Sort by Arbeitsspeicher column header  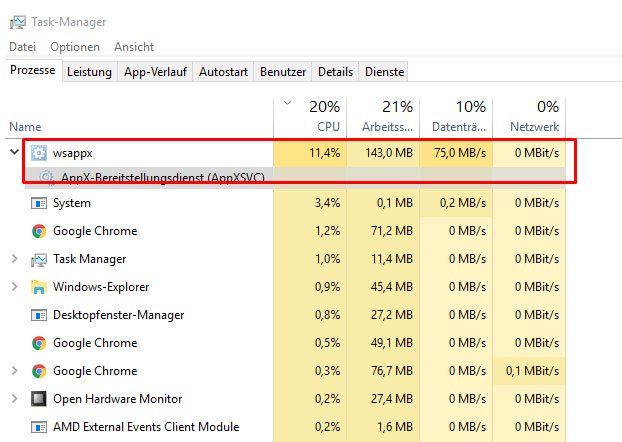click(x=383, y=117)
